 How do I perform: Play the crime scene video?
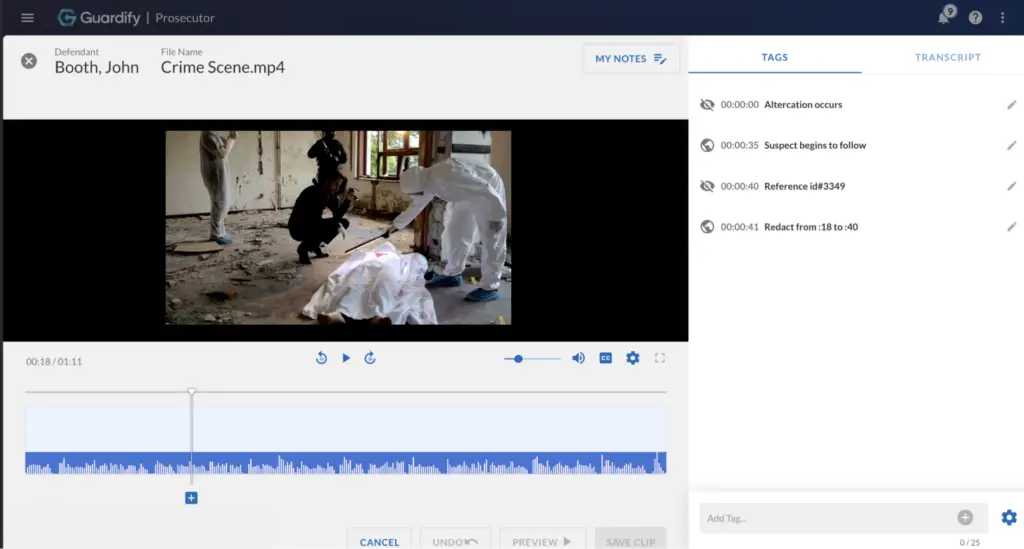[345, 358]
